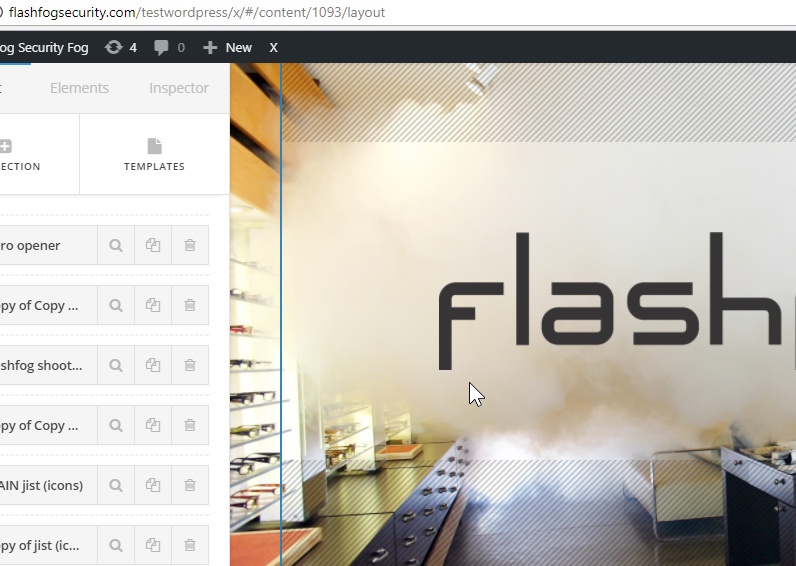Switch to the Inspector tab

(x=179, y=88)
